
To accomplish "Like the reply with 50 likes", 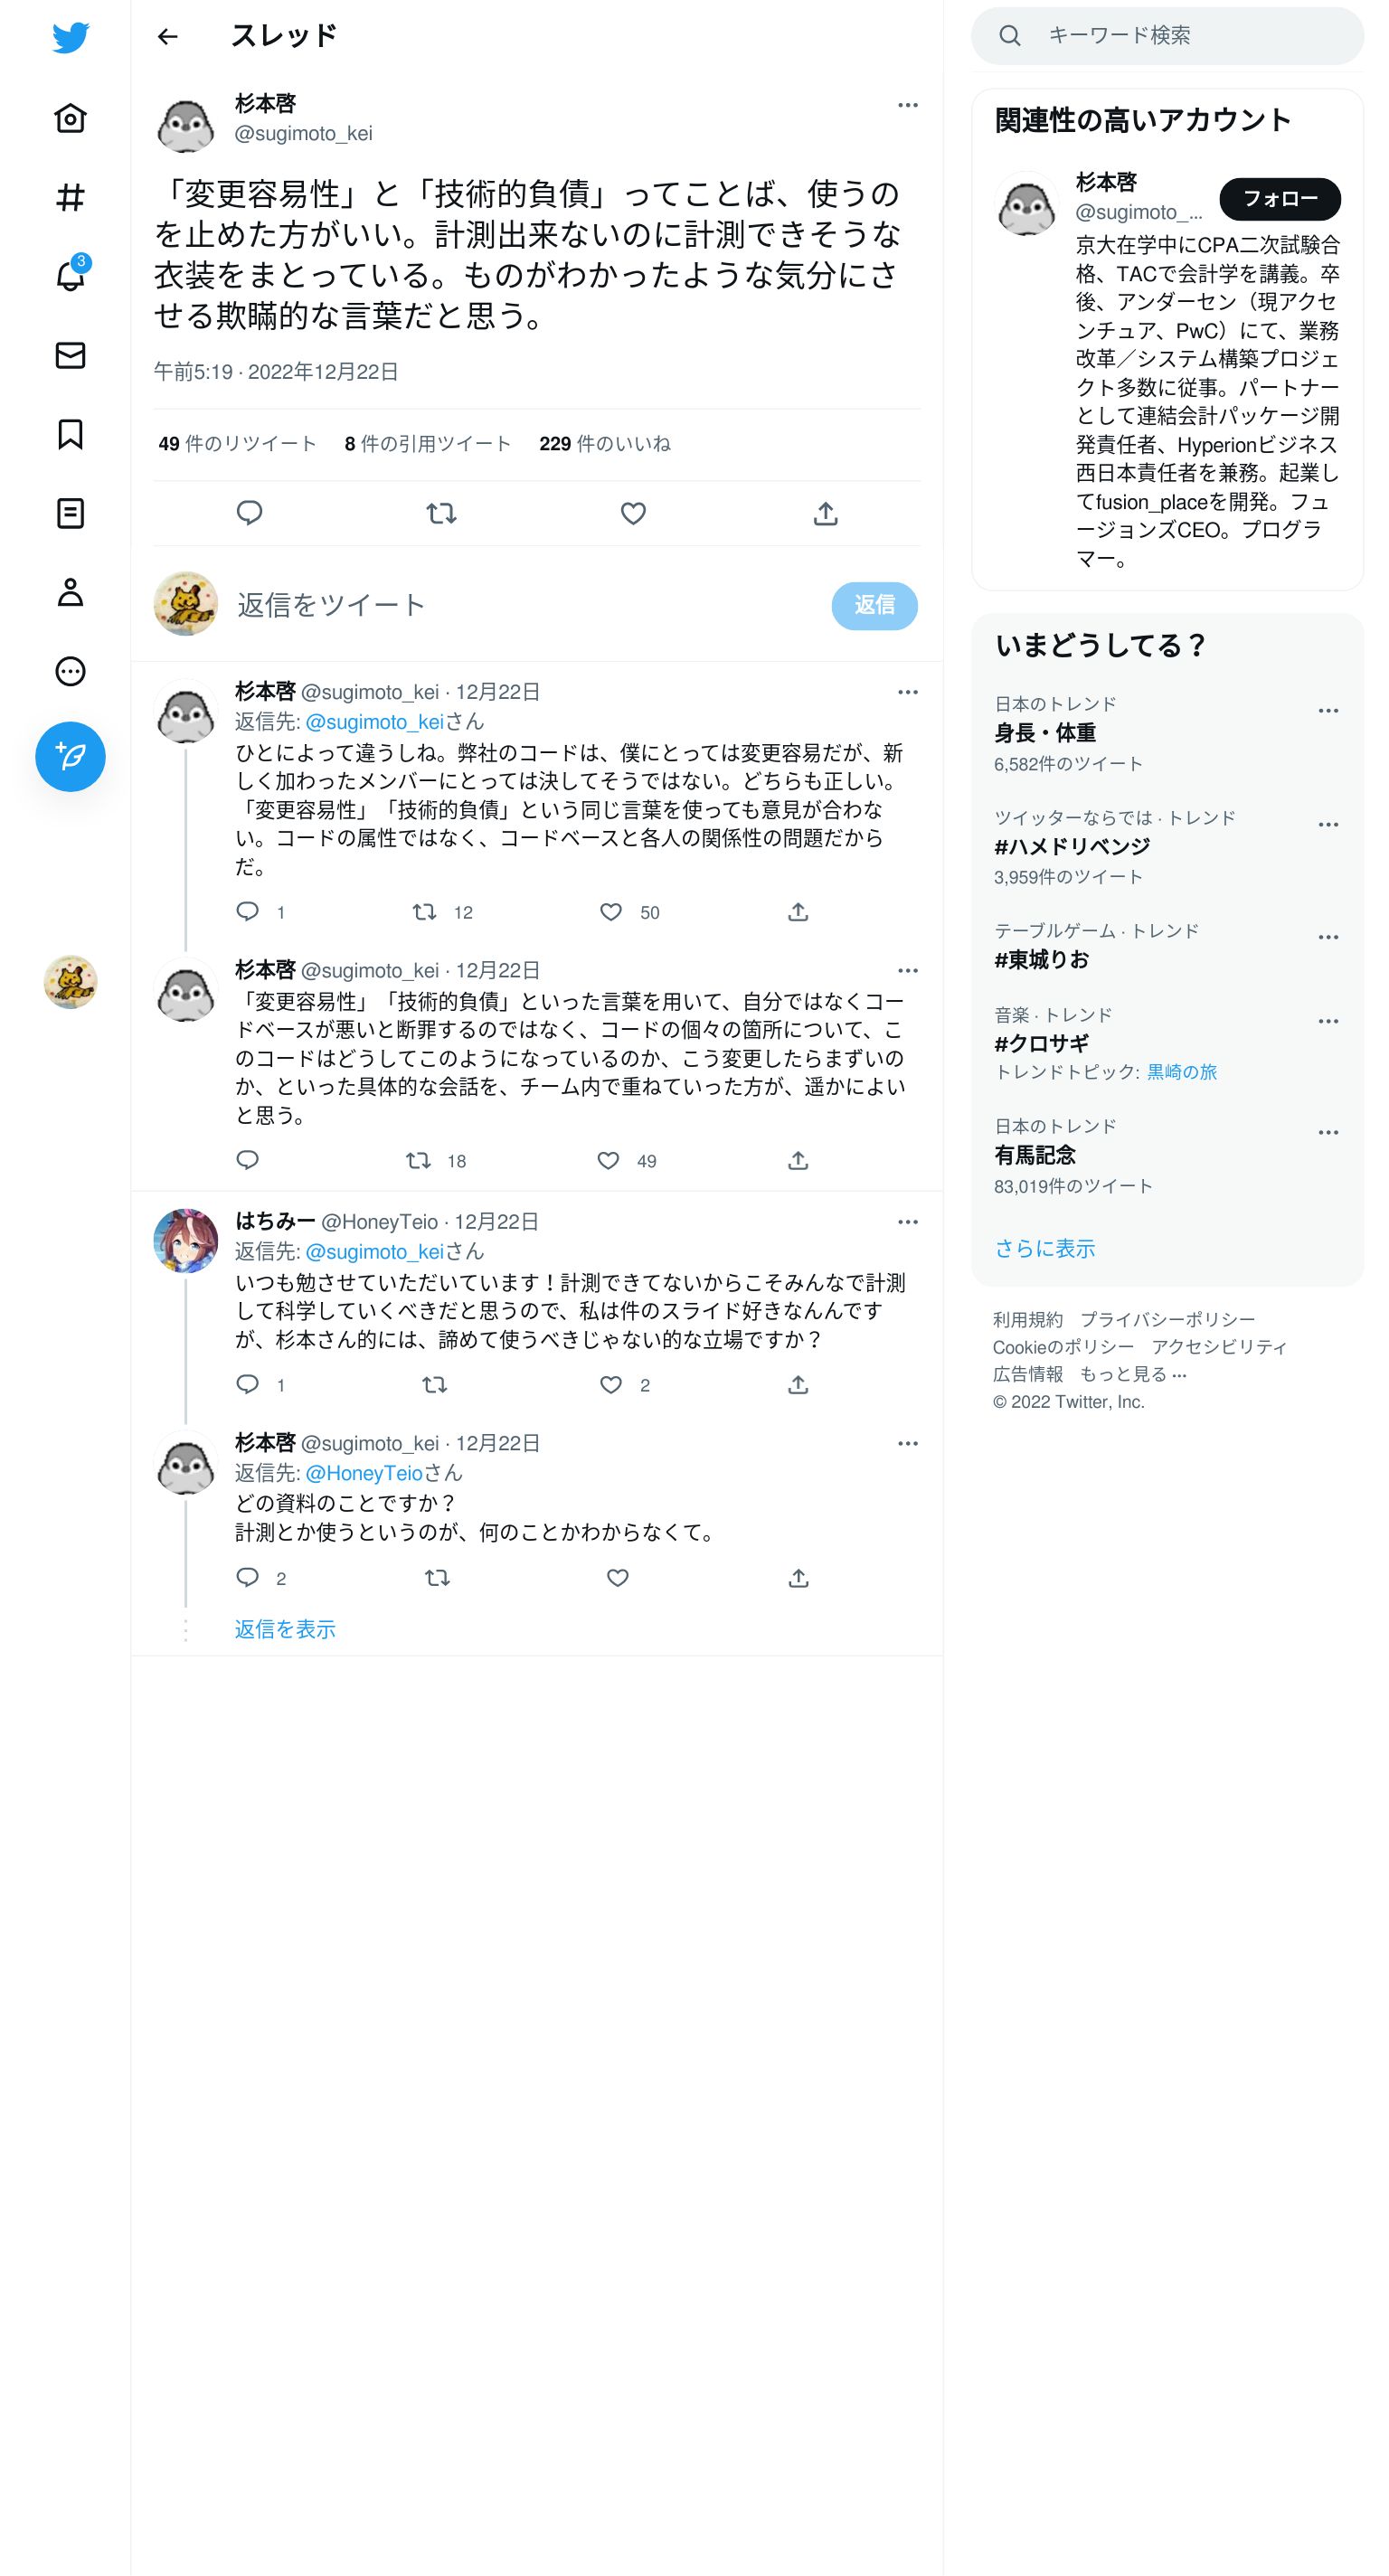I will 611,912.
